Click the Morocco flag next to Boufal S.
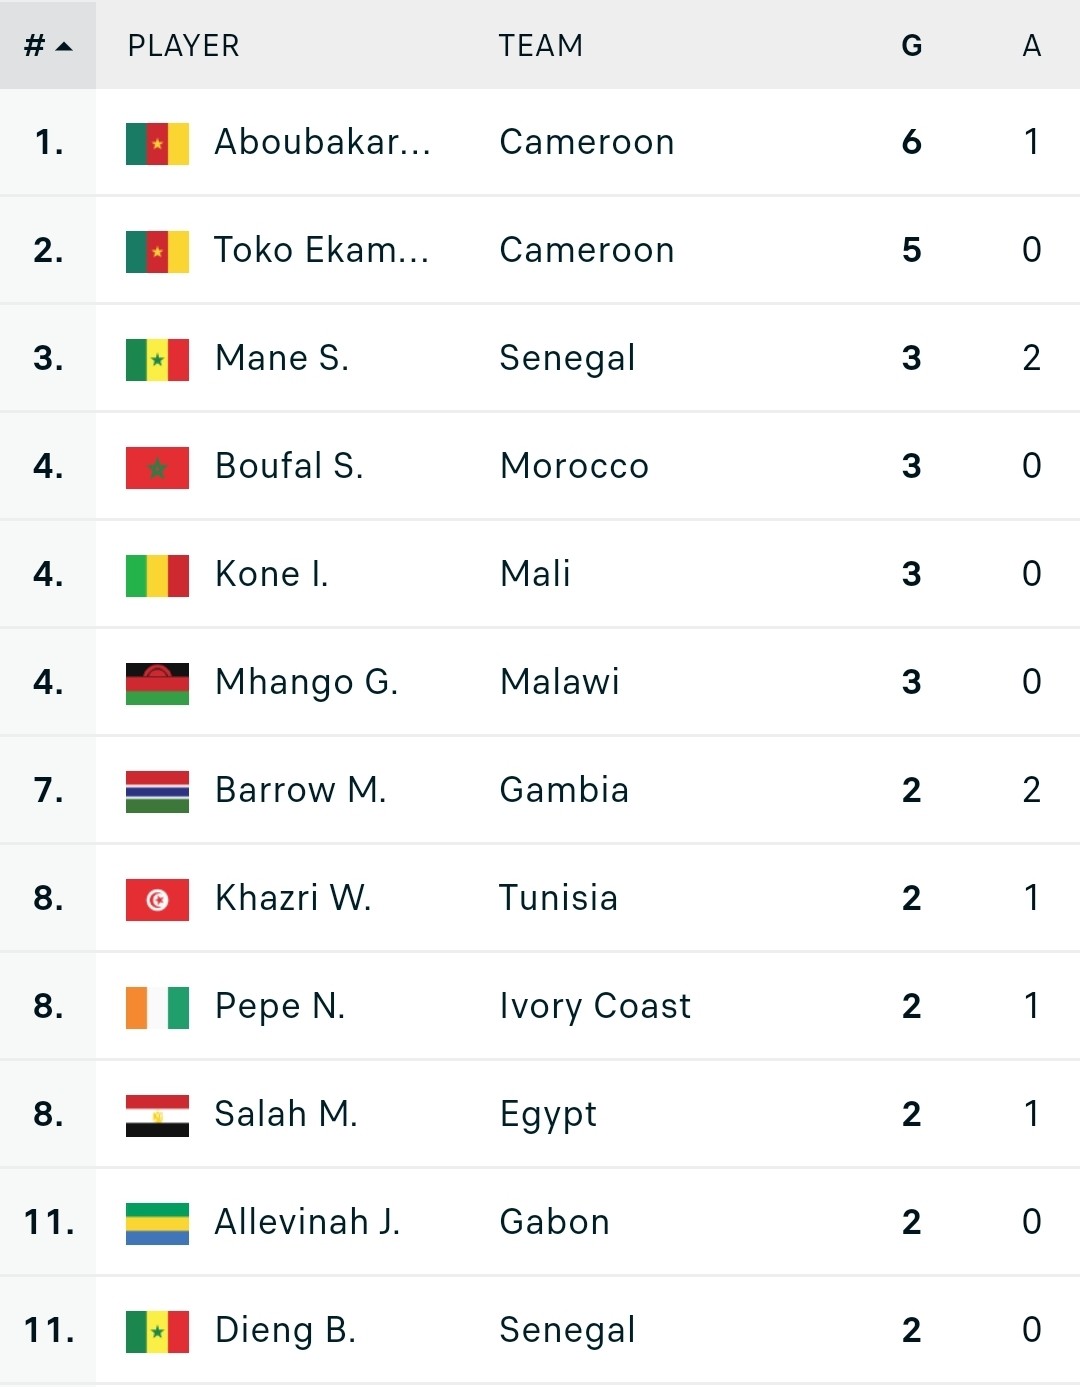This screenshot has width=1080, height=1387. (x=157, y=467)
